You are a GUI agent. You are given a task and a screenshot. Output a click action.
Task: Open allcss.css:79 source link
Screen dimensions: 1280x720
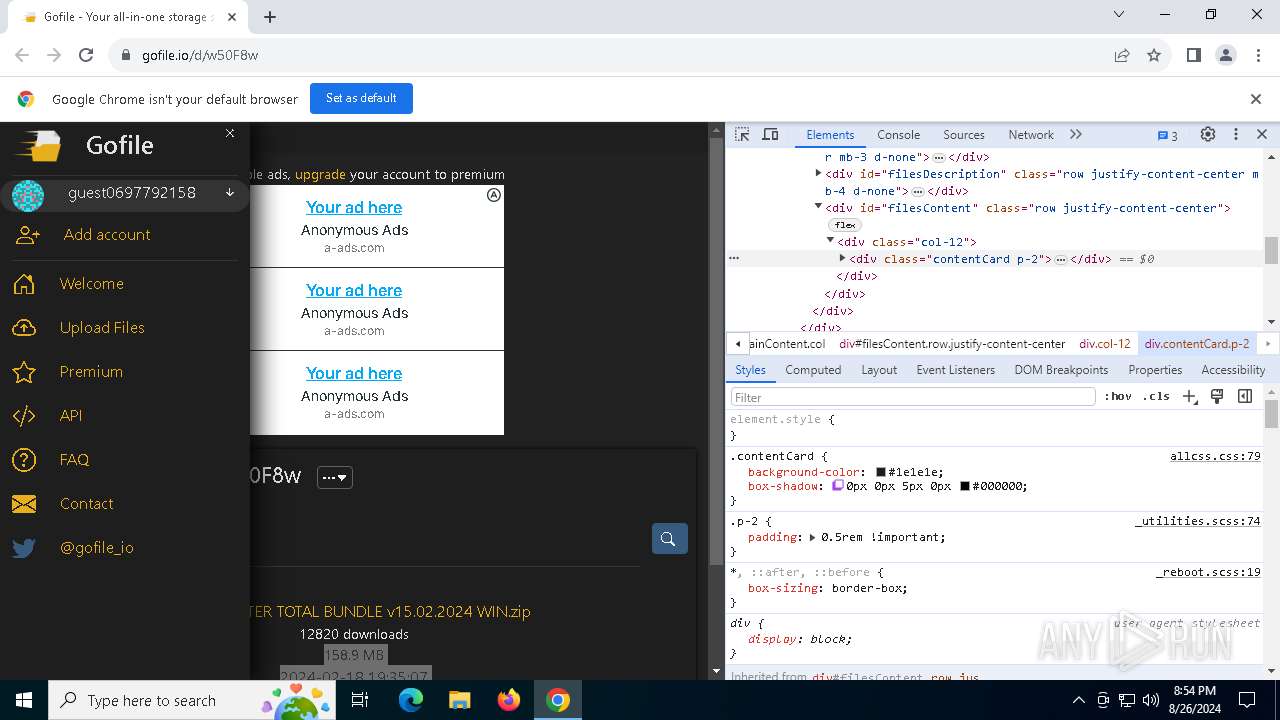point(1215,456)
